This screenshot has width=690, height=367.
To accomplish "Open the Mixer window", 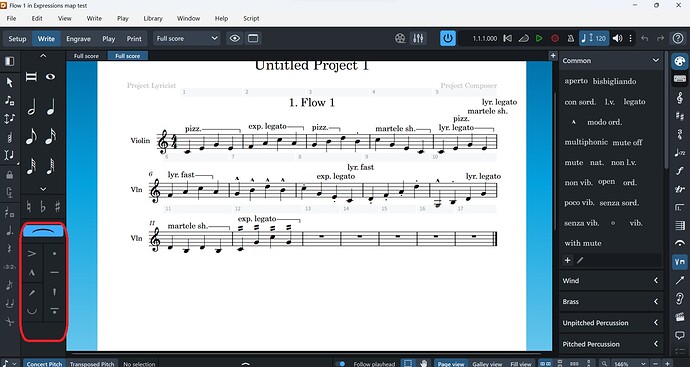I will coord(418,38).
